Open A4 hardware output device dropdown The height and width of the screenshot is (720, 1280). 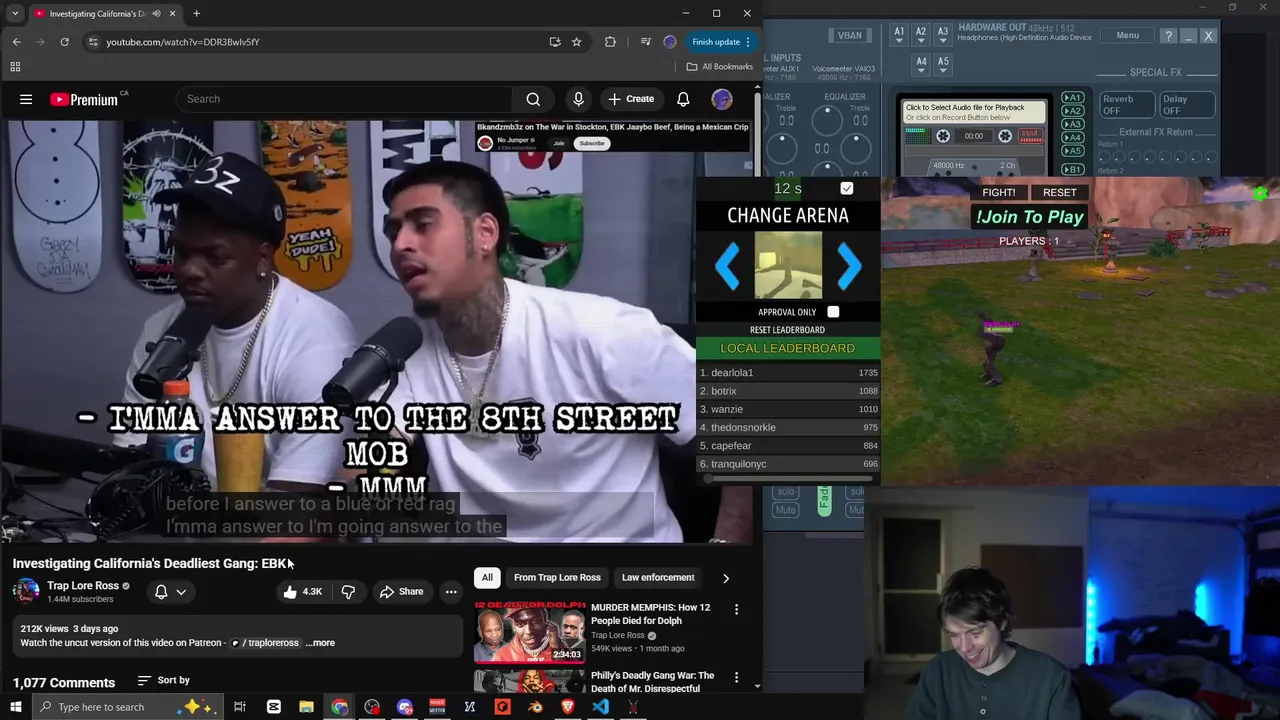(x=921, y=65)
